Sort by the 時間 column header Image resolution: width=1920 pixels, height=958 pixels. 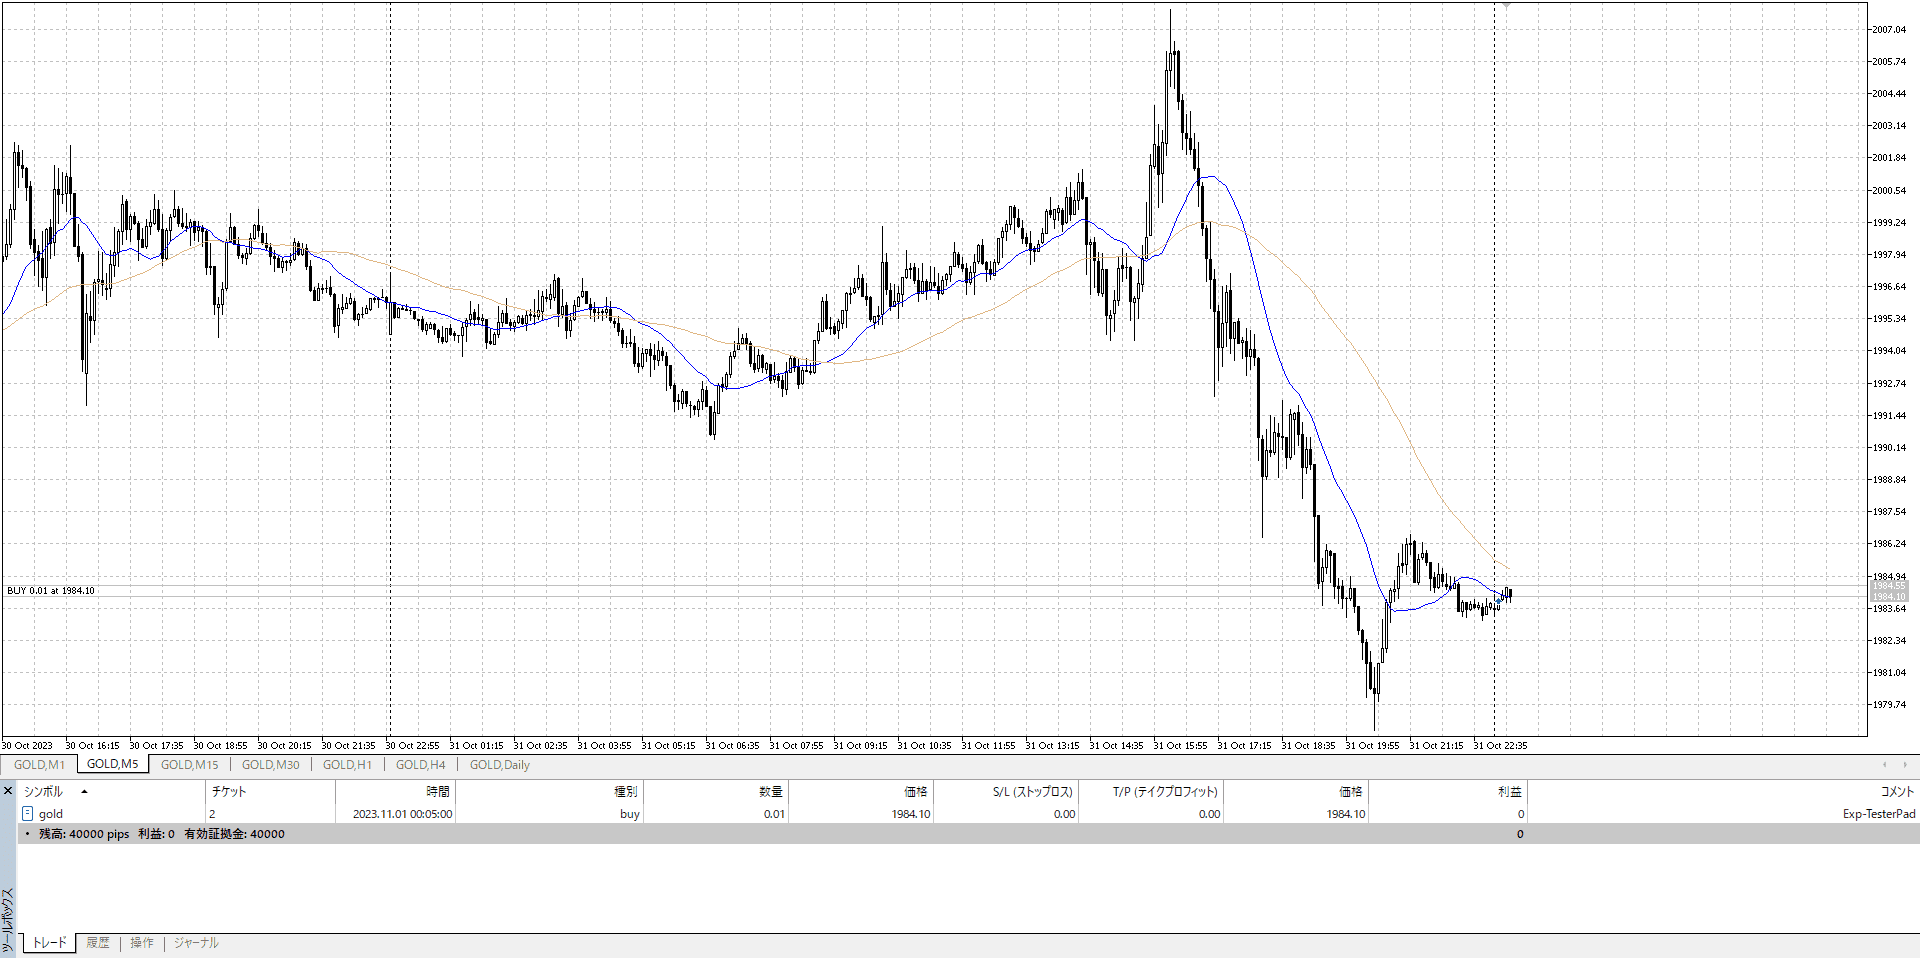tap(437, 791)
